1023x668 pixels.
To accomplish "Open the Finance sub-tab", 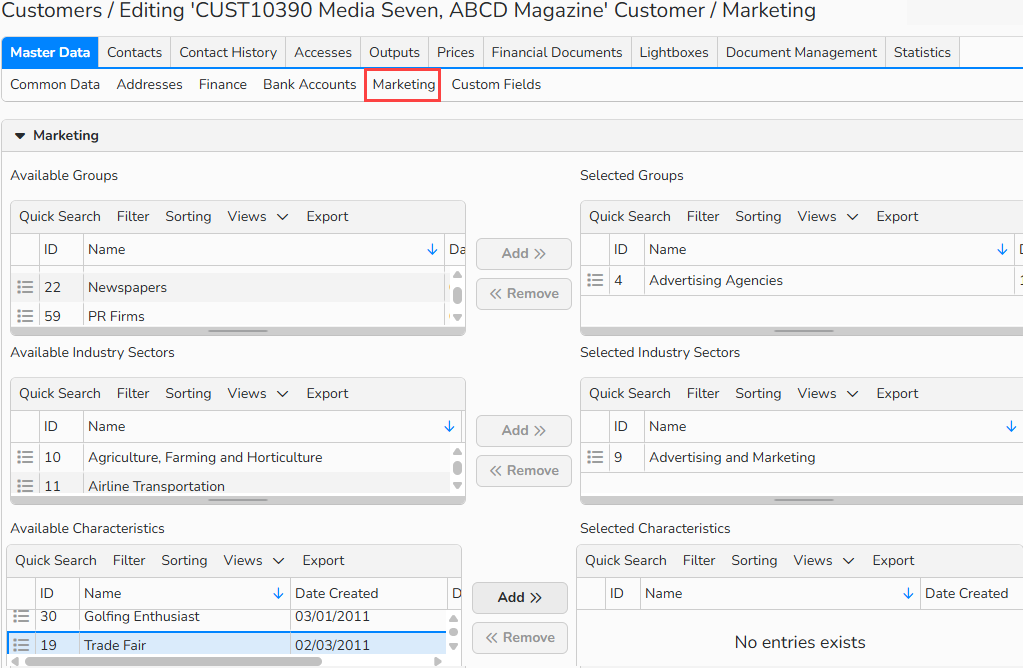I will click(222, 84).
